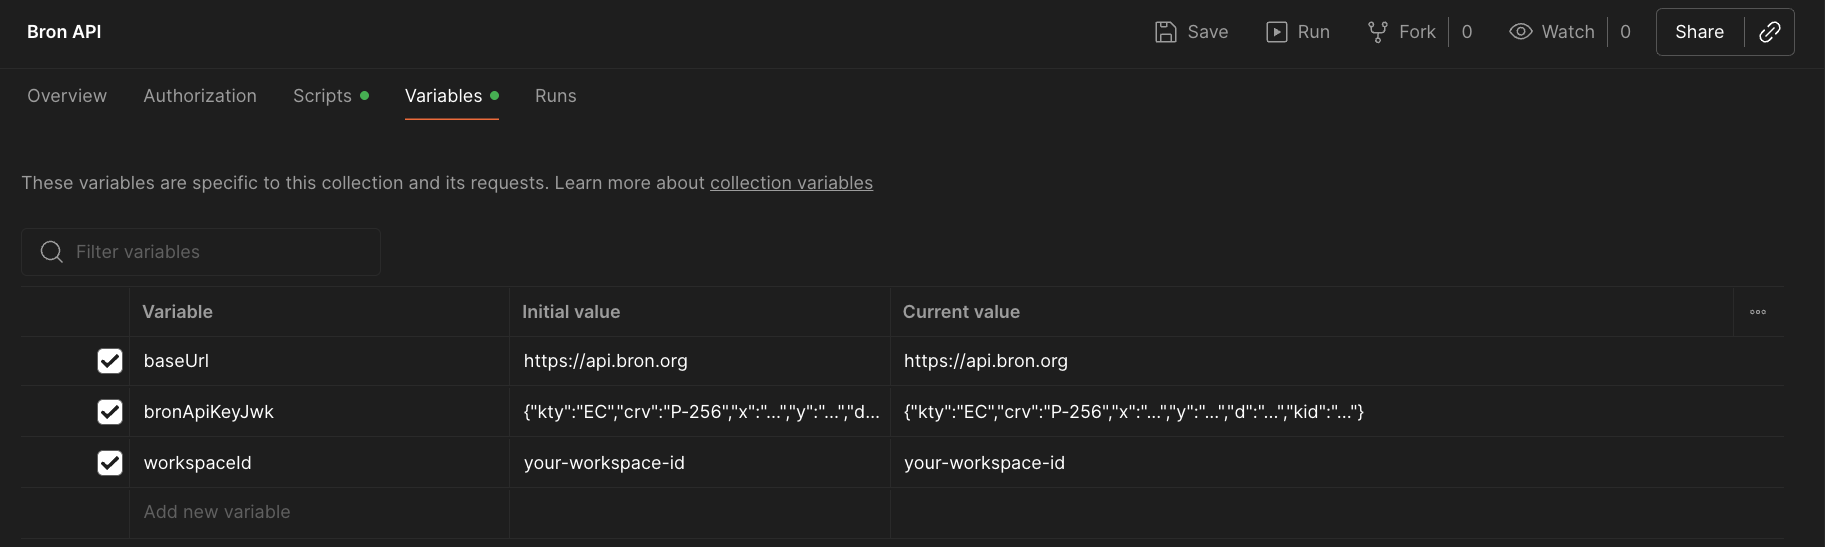Click the Add new variable field
1825x547 pixels.
(319, 512)
